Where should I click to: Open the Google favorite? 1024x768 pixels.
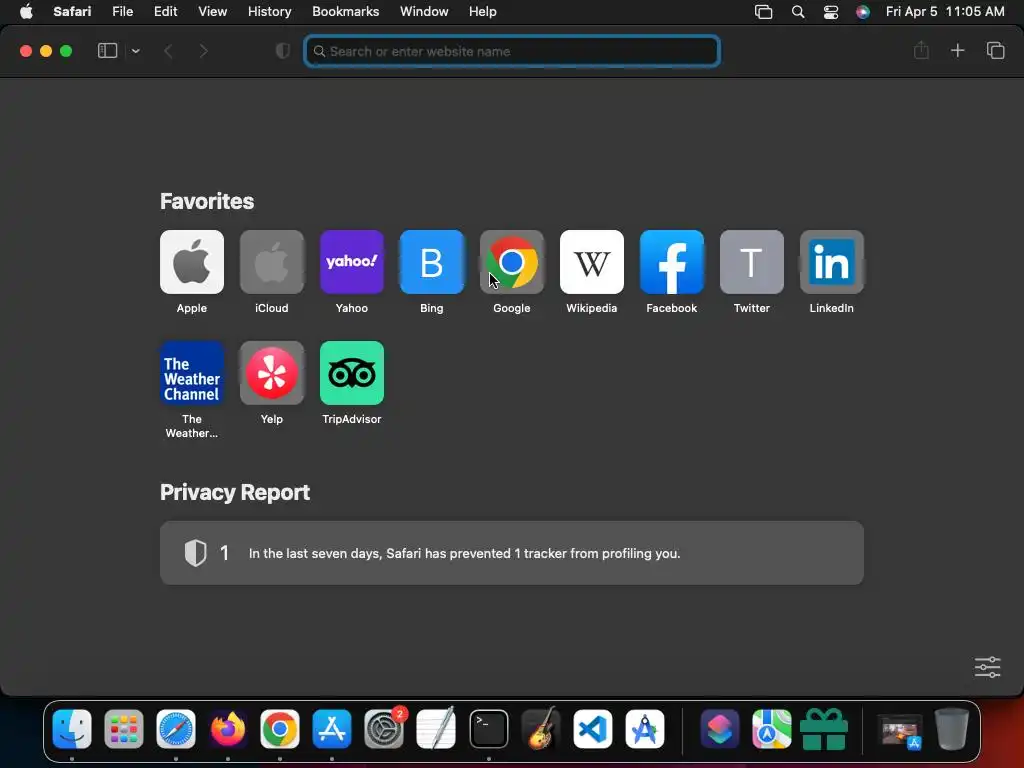(x=511, y=262)
